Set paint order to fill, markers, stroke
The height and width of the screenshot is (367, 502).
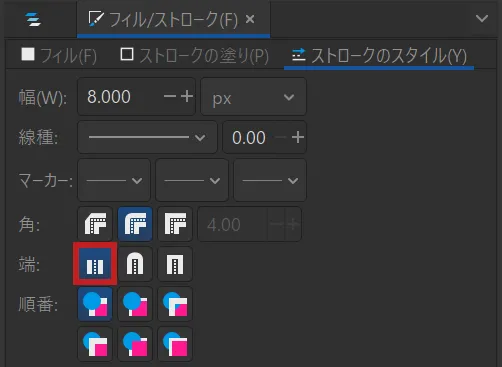[x=175, y=304]
